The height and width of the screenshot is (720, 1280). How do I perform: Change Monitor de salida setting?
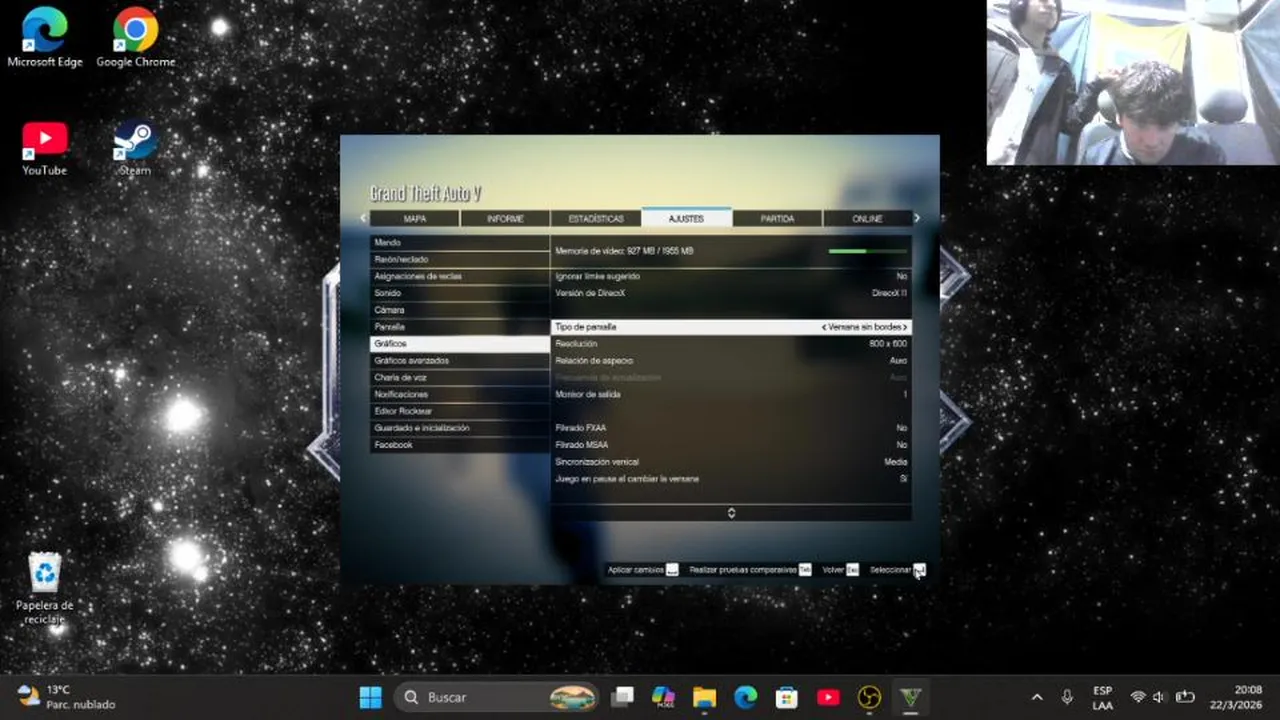tap(731, 394)
